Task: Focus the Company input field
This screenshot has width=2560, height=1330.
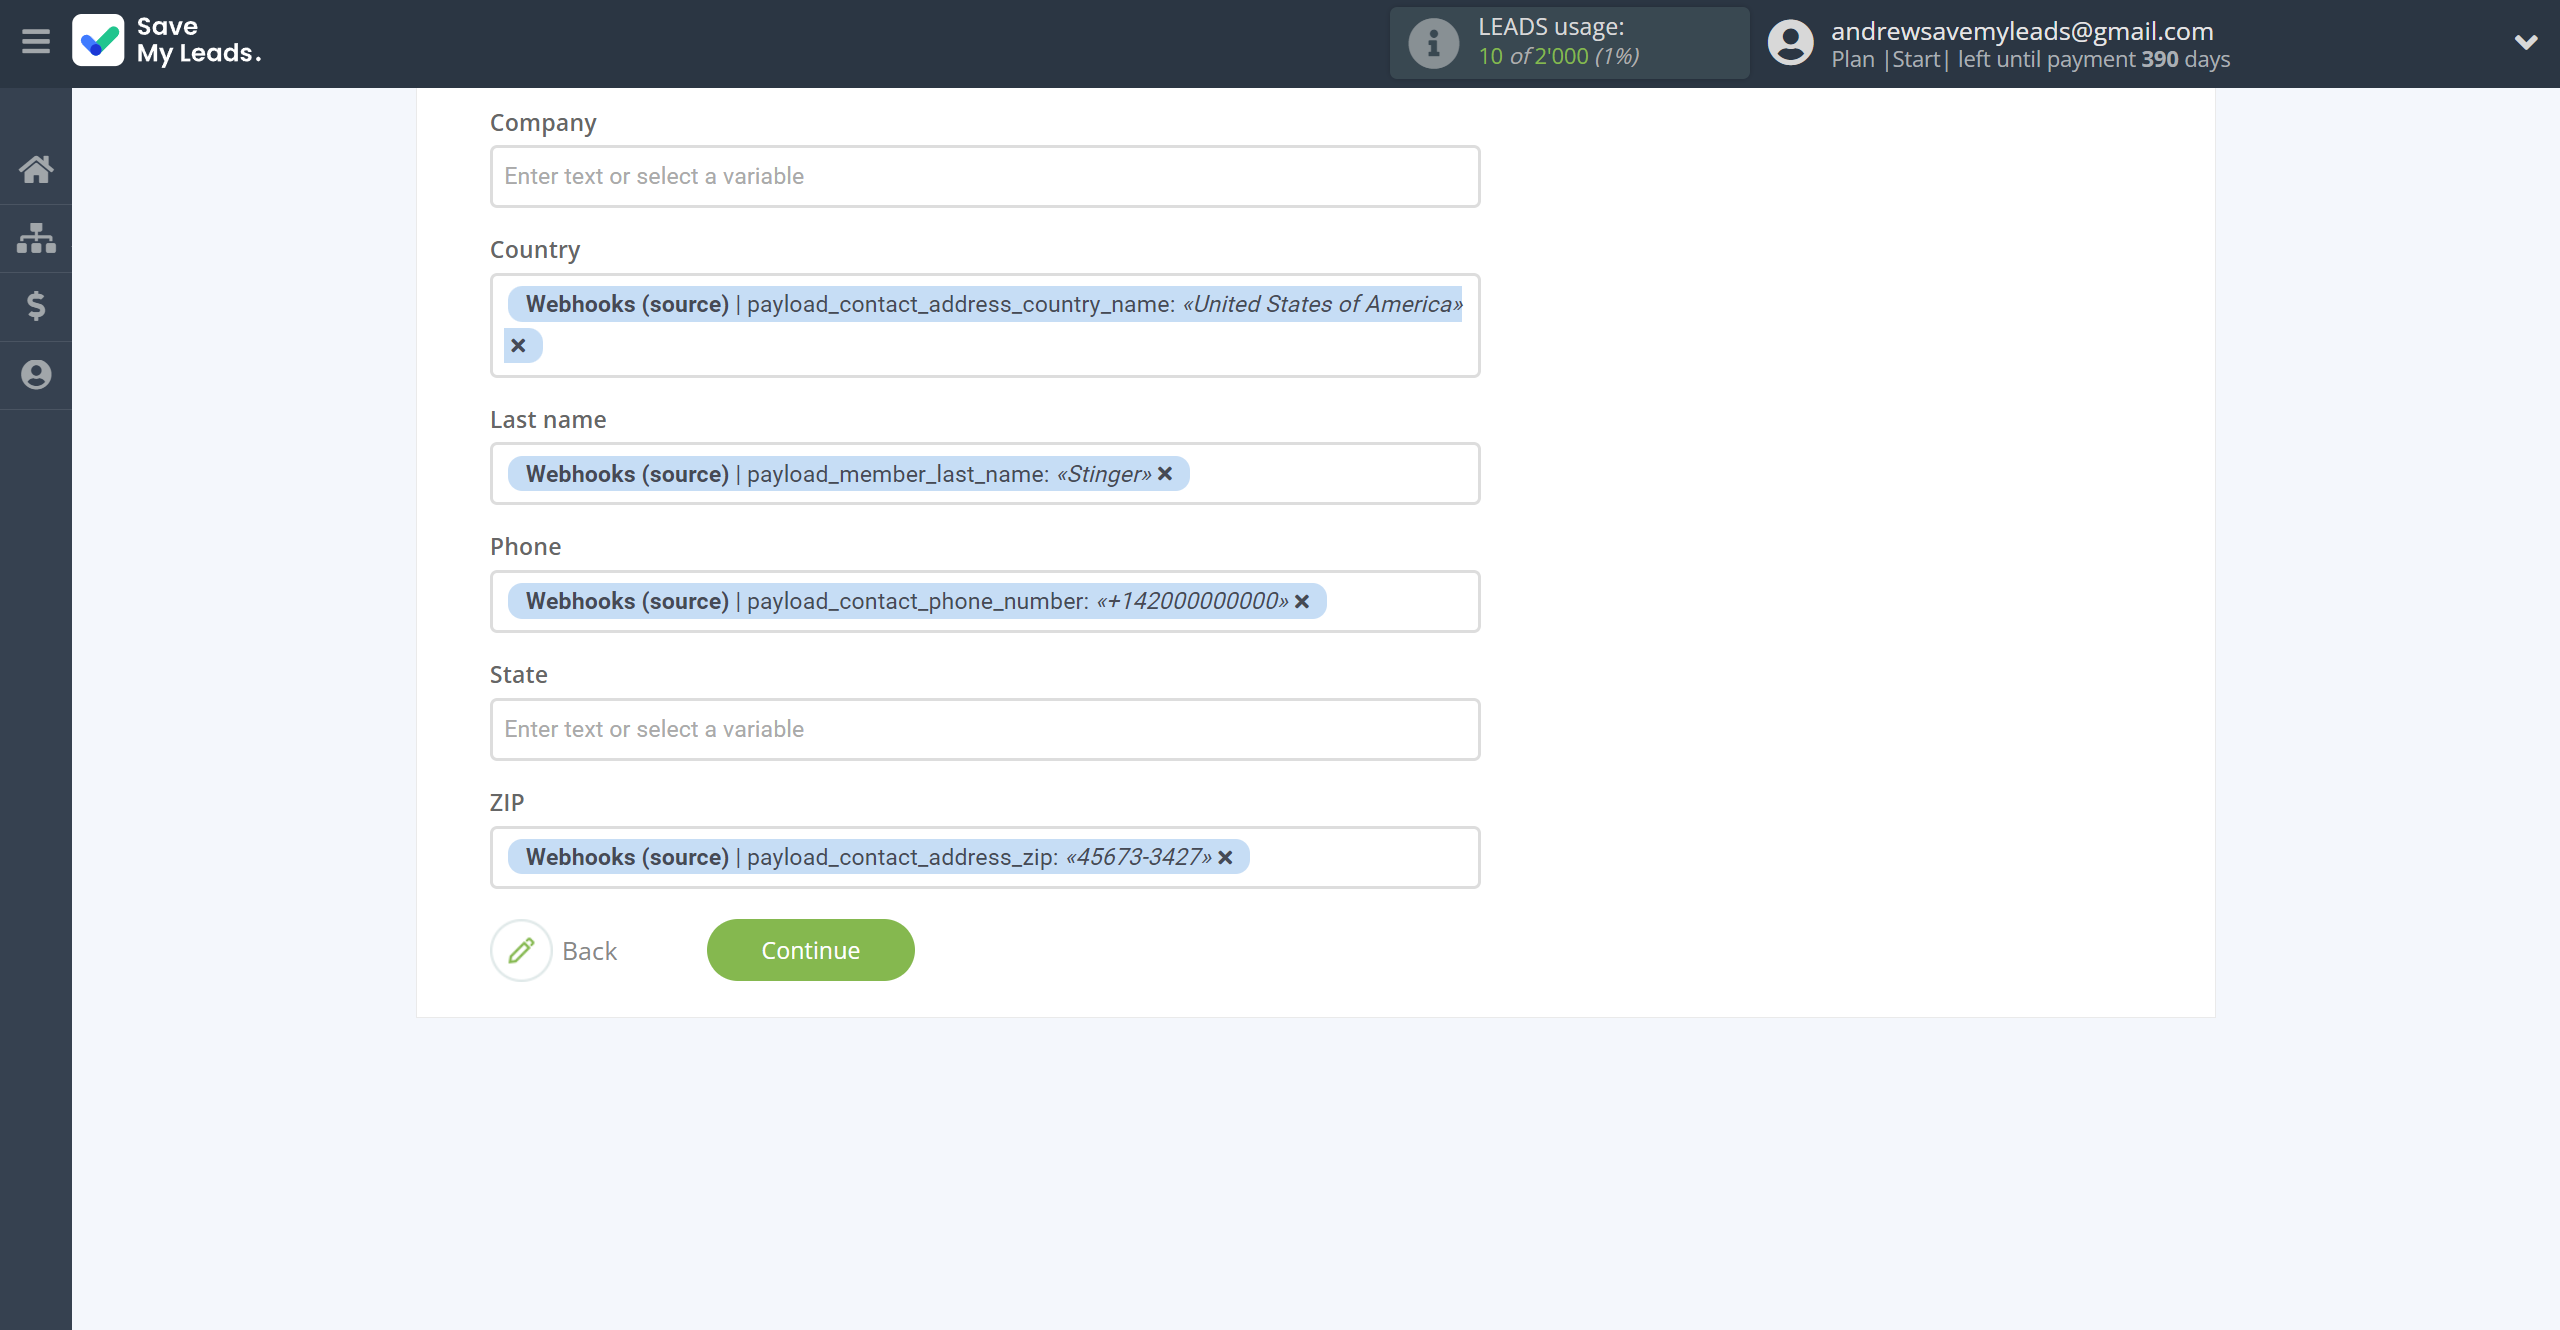Action: pos(985,177)
